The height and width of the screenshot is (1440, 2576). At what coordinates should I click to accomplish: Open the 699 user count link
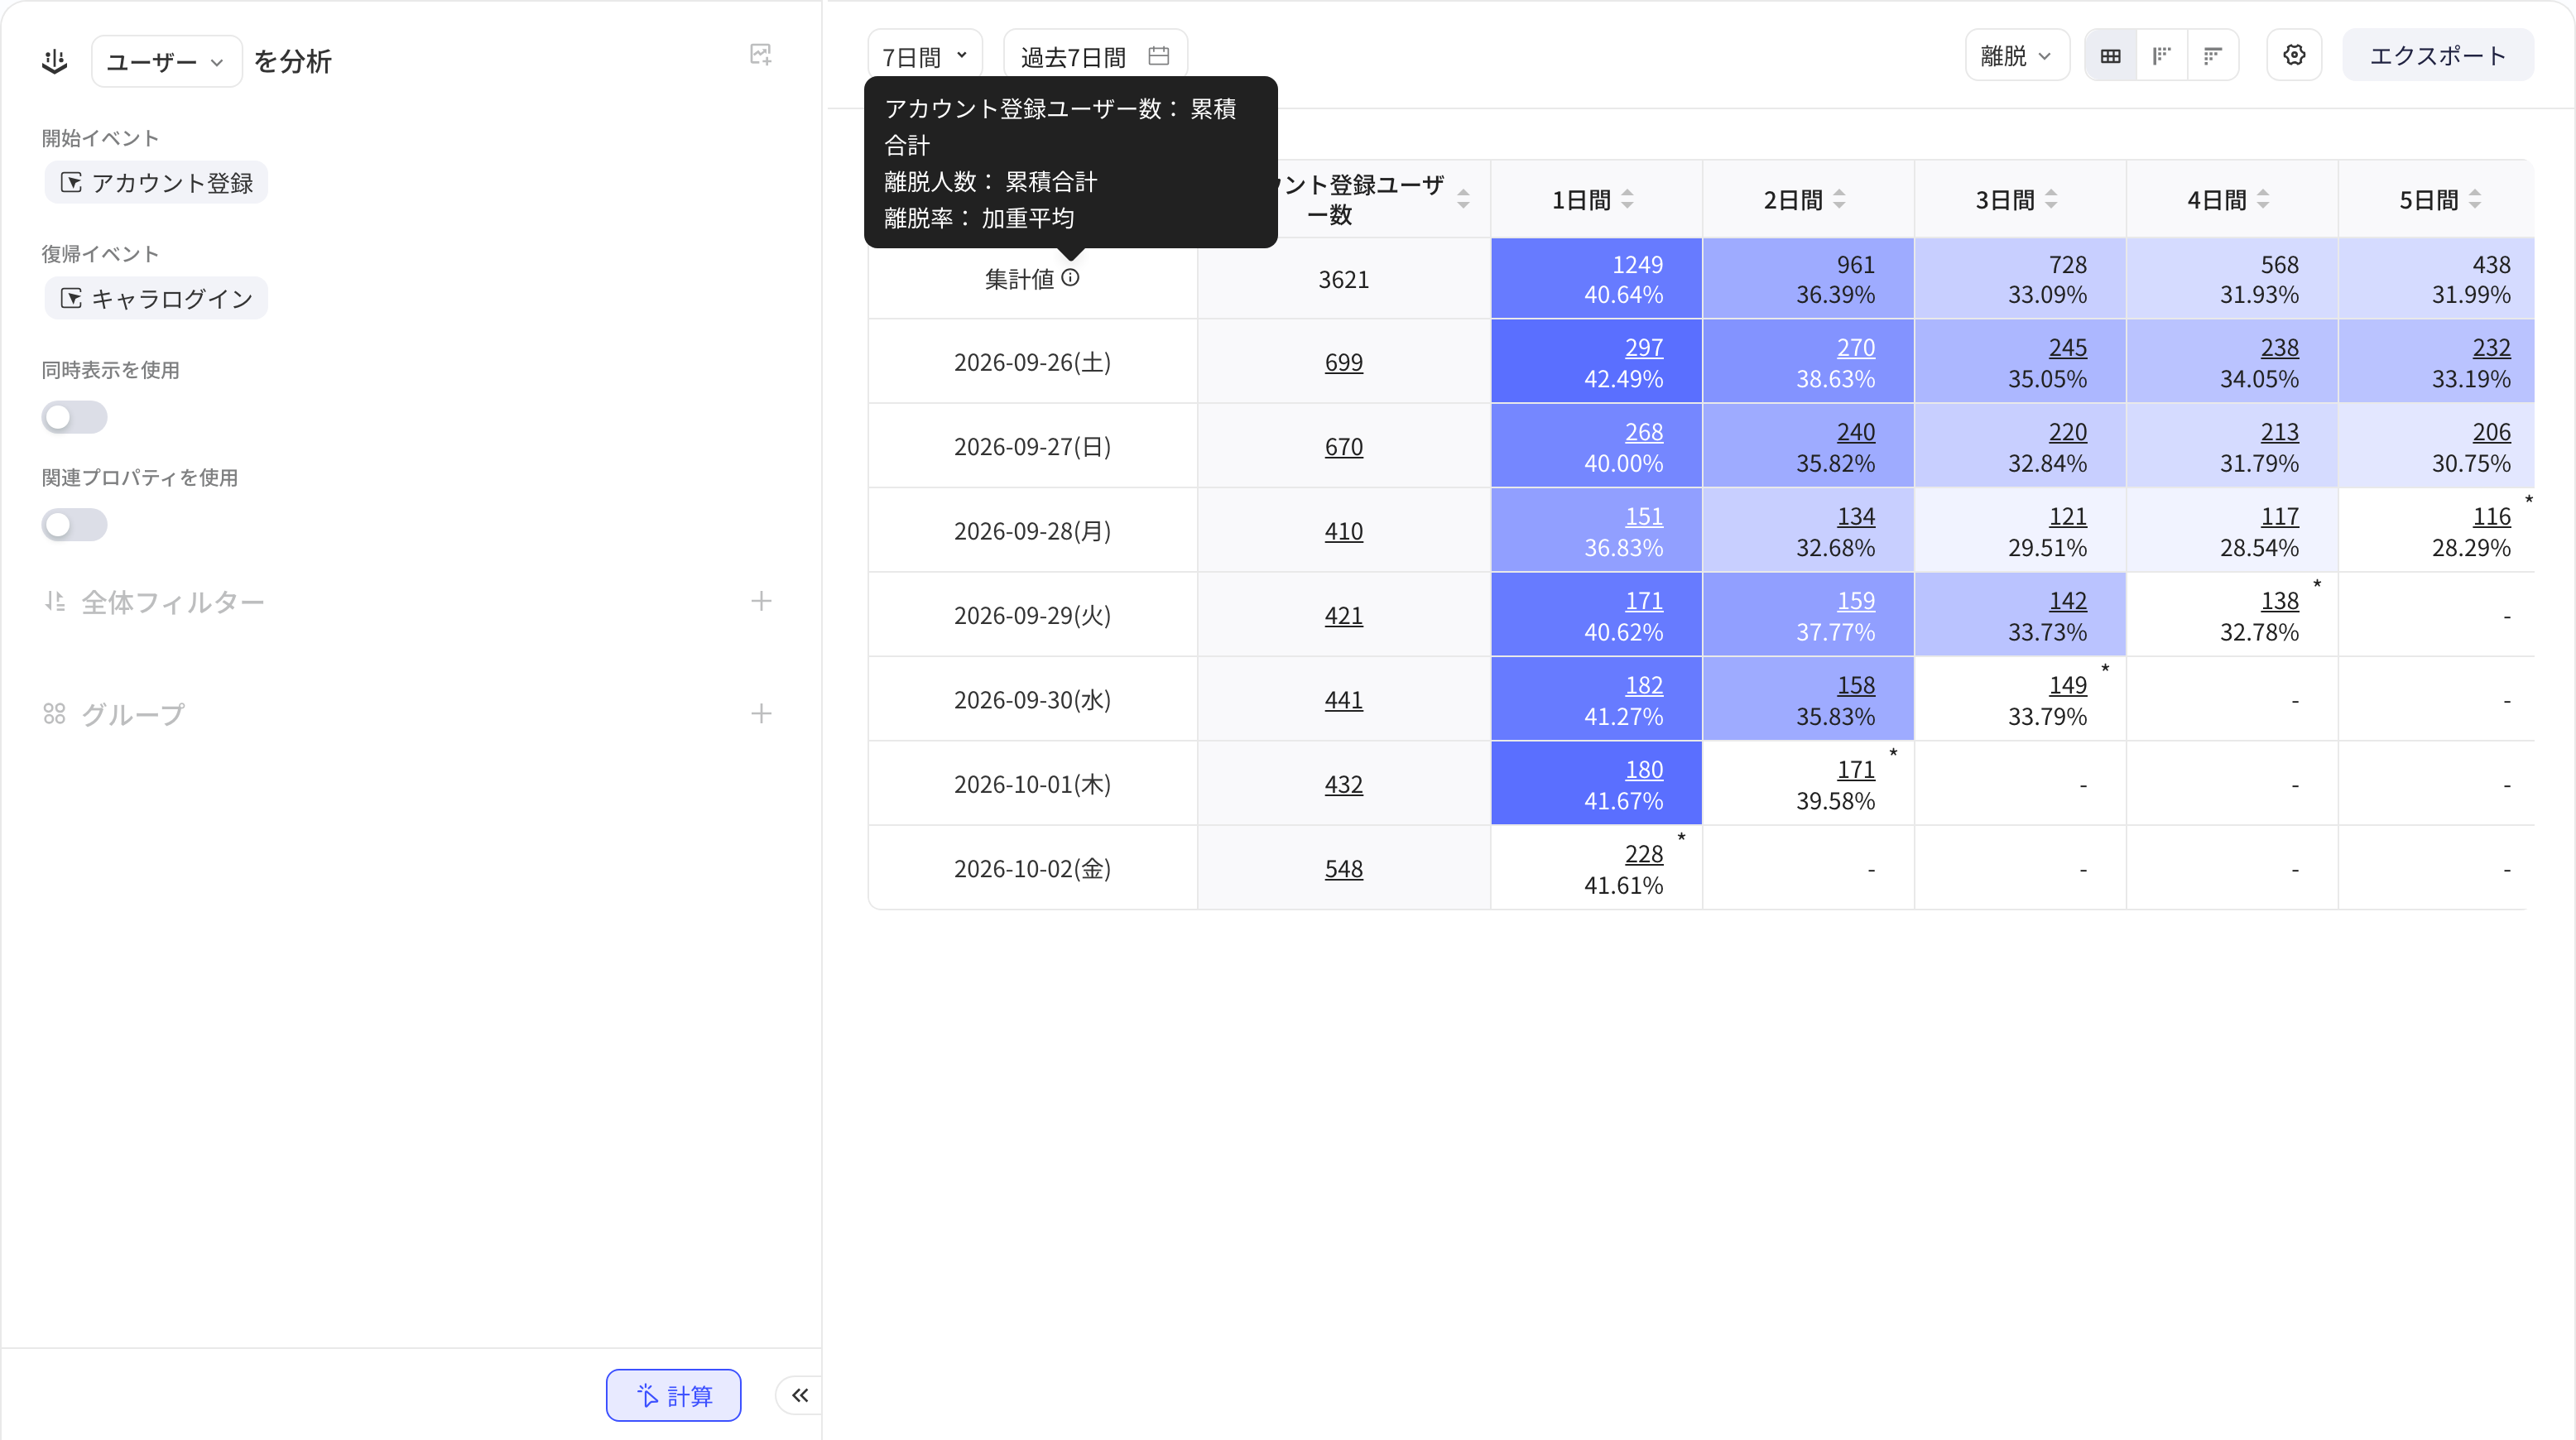pos(1344,362)
